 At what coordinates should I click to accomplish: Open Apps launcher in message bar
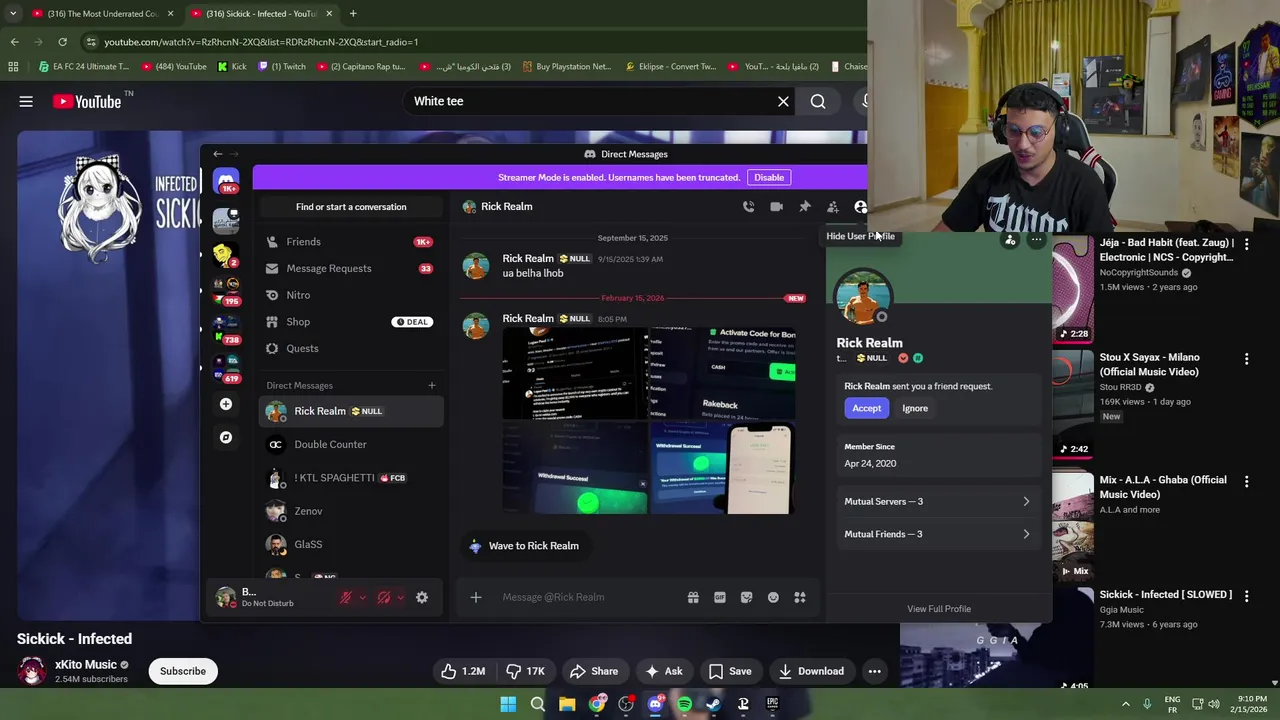tap(800, 597)
